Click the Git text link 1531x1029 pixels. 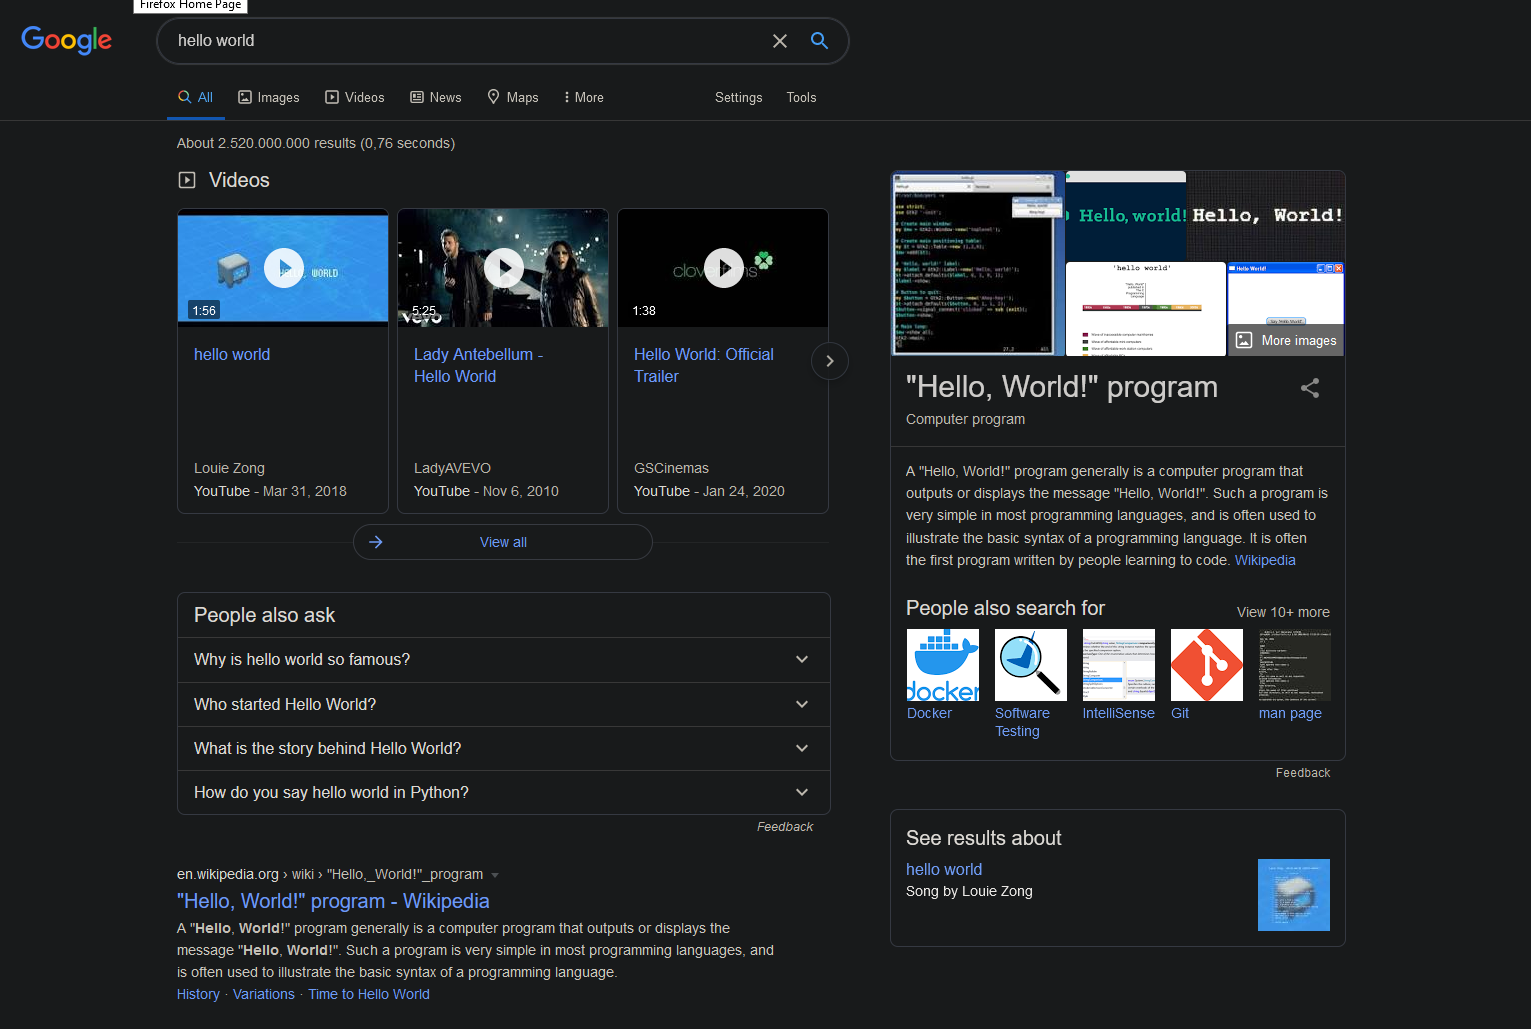coord(1180,713)
